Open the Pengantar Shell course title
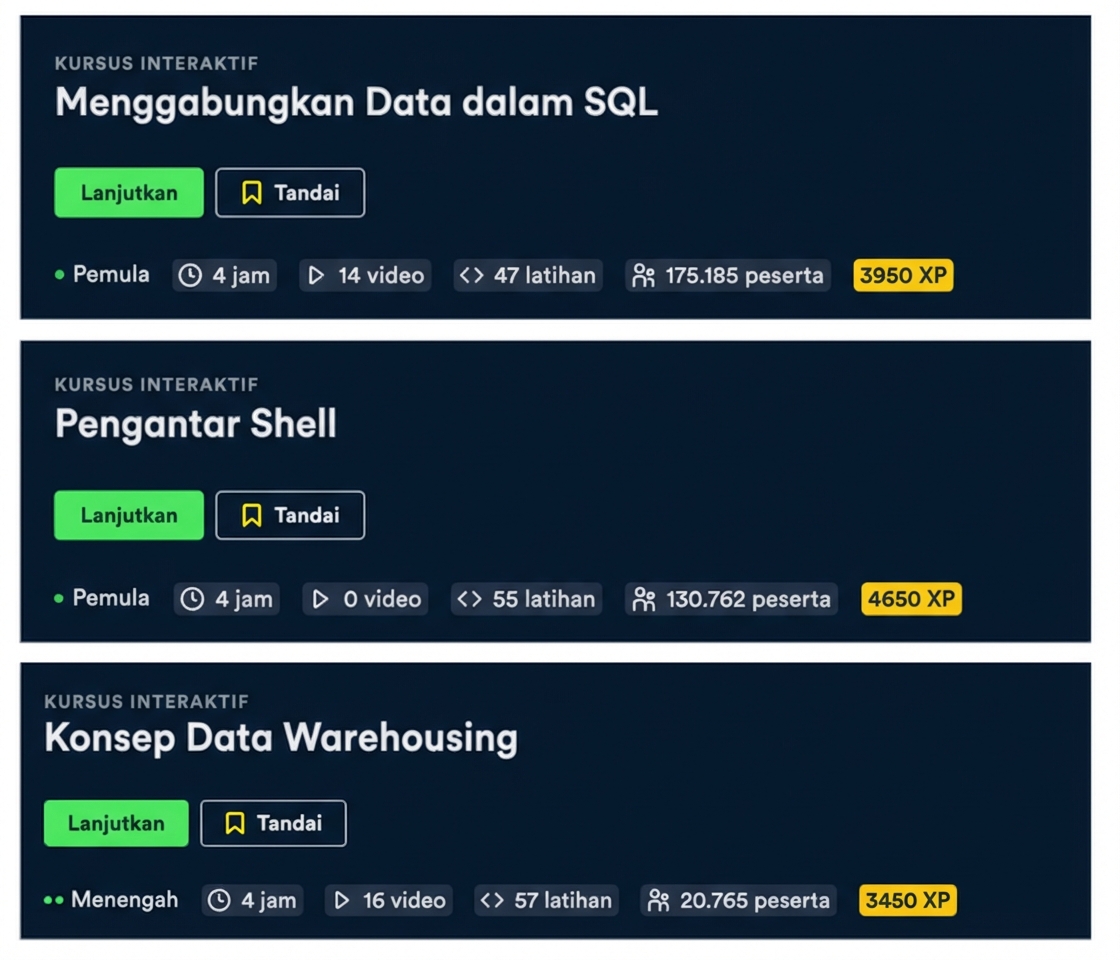 (196, 423)
